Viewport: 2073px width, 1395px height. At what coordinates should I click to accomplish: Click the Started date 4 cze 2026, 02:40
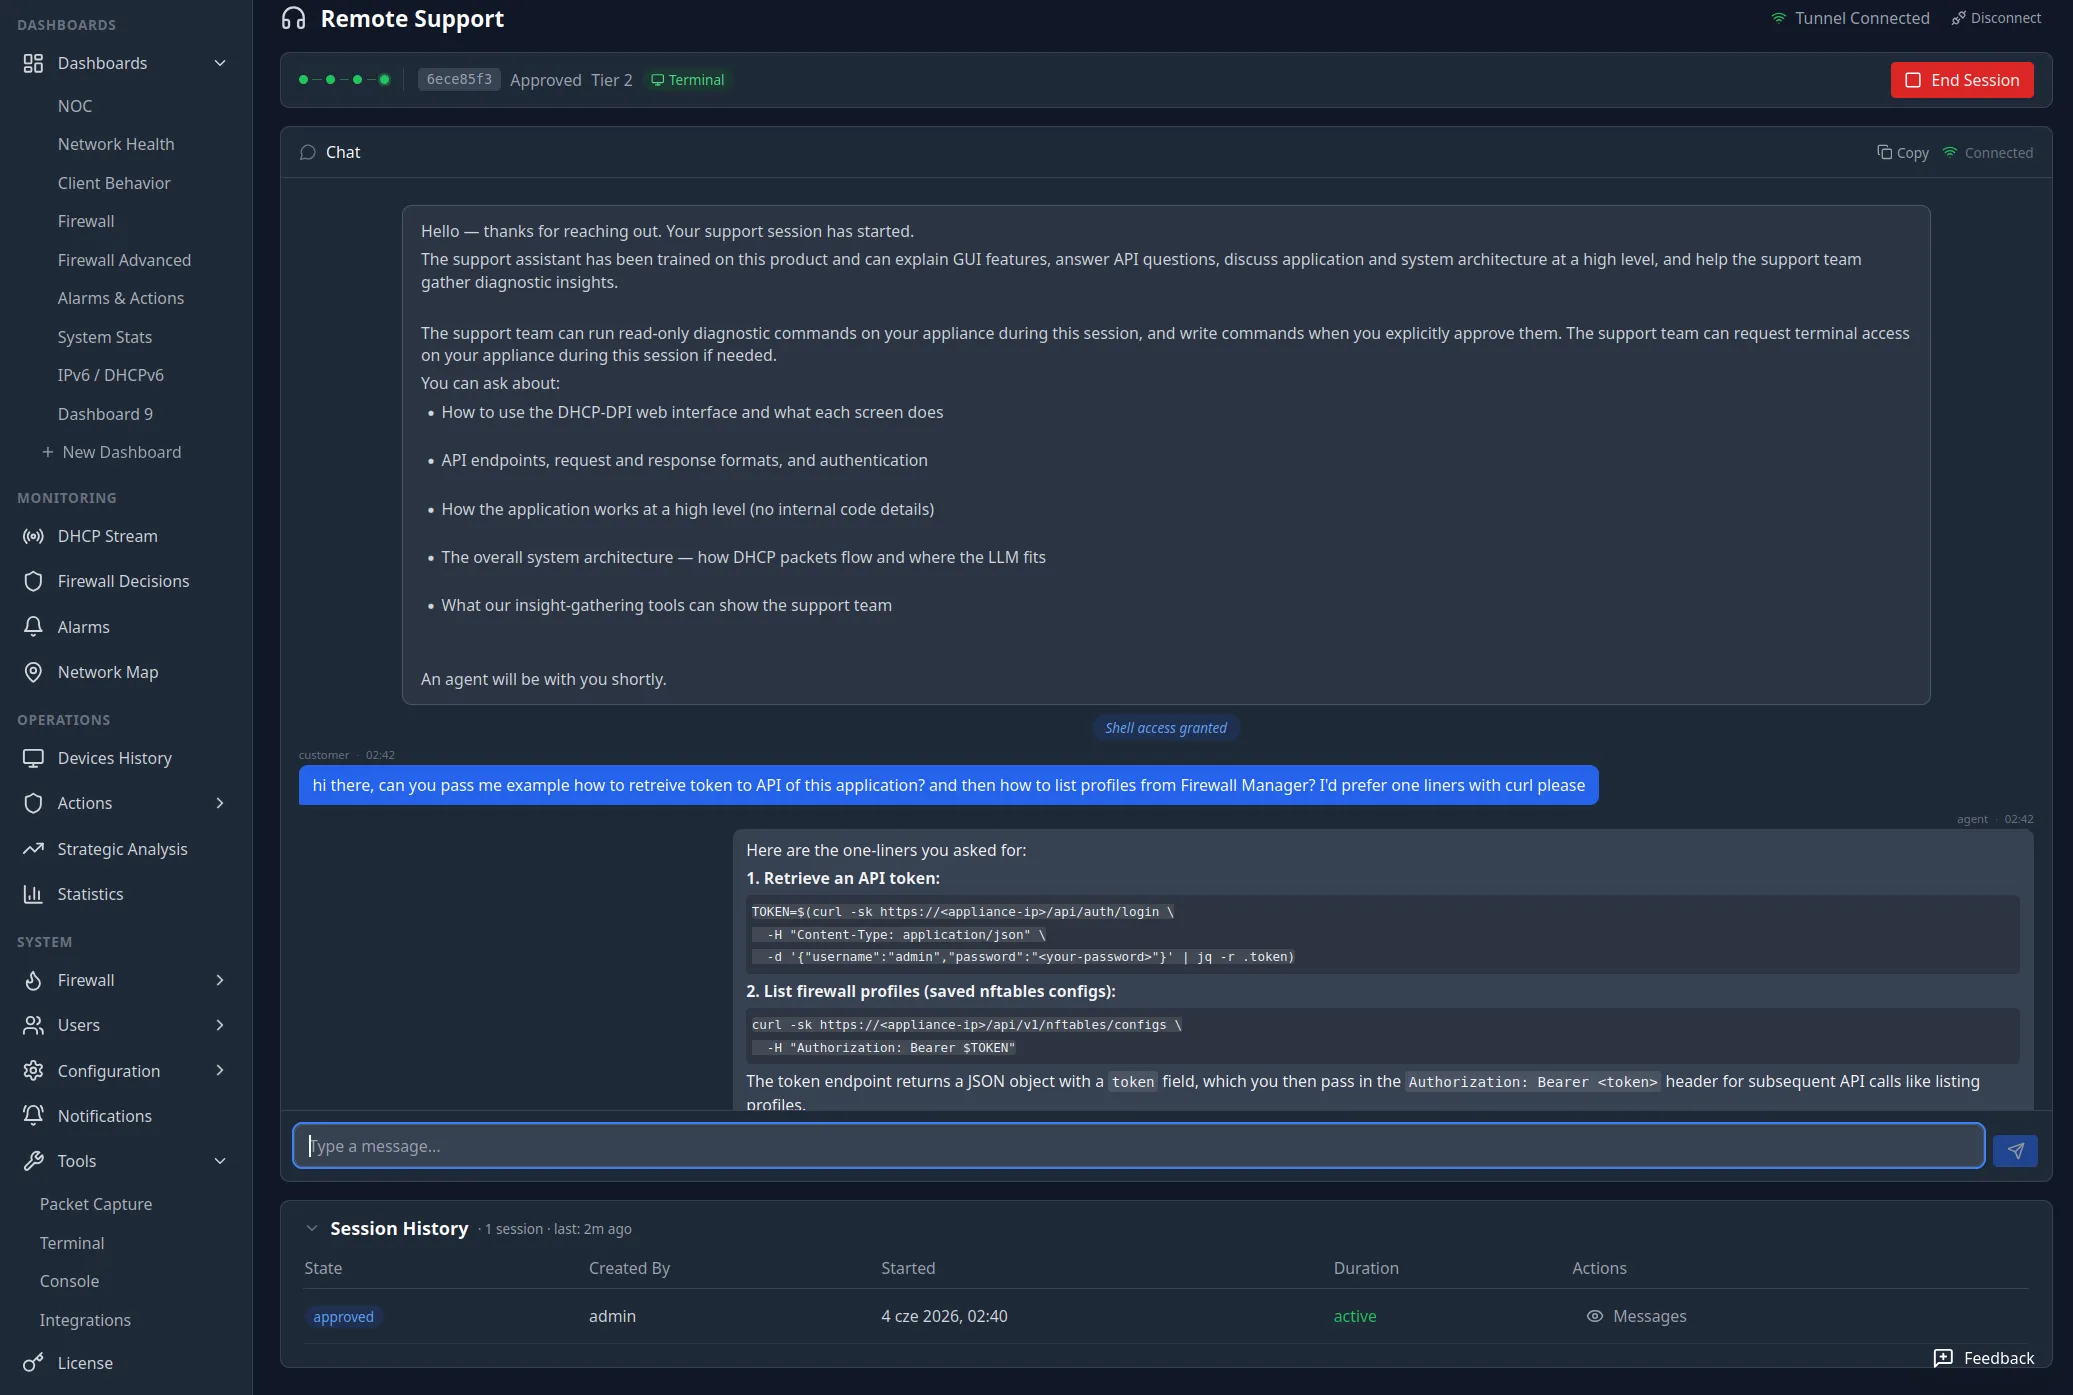(x=944, y=1316)
